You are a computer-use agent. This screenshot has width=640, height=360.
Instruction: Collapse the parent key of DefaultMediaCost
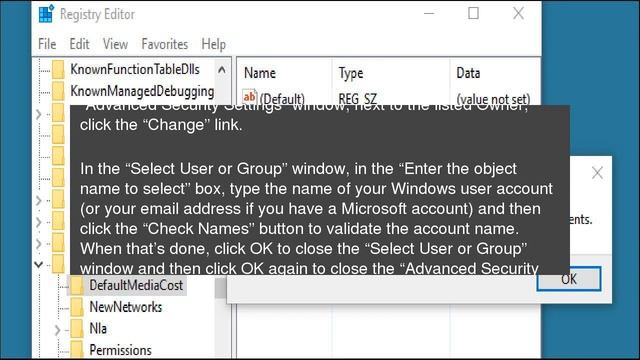[x=39, y=264]
